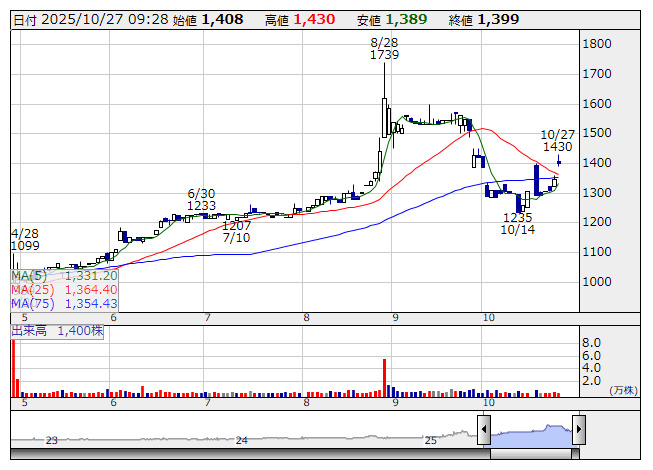Click the 4/28 1099 annotation
The width and height of the screenshot is (653, 470).
(x=25, y=239)
